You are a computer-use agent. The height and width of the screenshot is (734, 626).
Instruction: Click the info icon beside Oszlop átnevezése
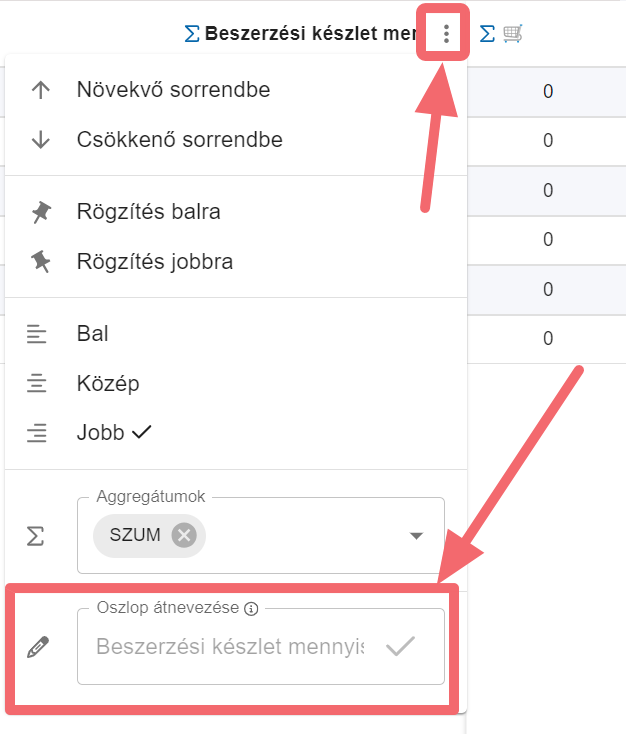[251, 608]
